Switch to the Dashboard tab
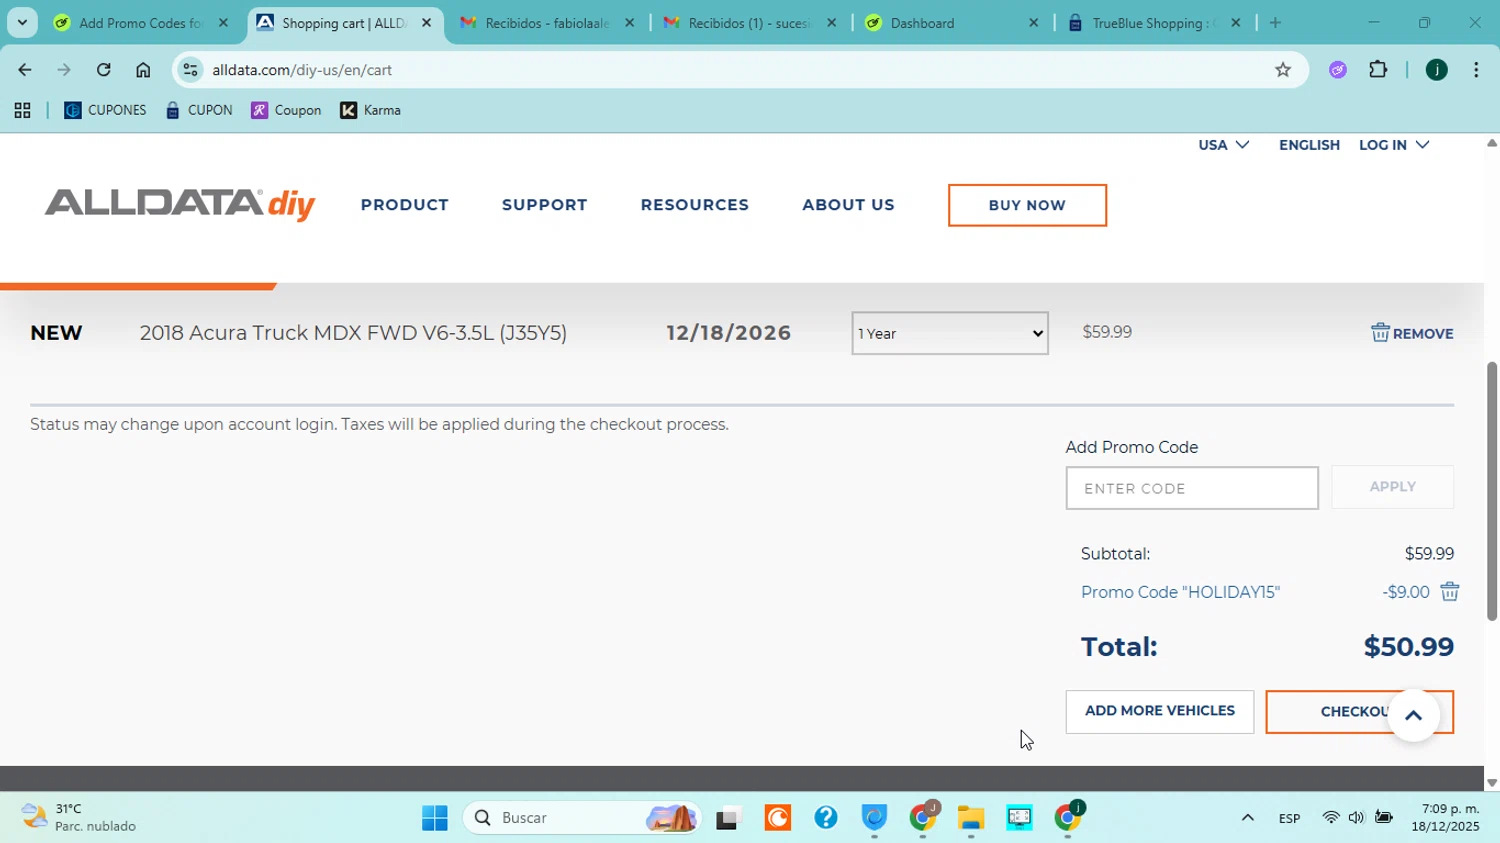This screenshot has width=1500, height=843. click(952, 23)
